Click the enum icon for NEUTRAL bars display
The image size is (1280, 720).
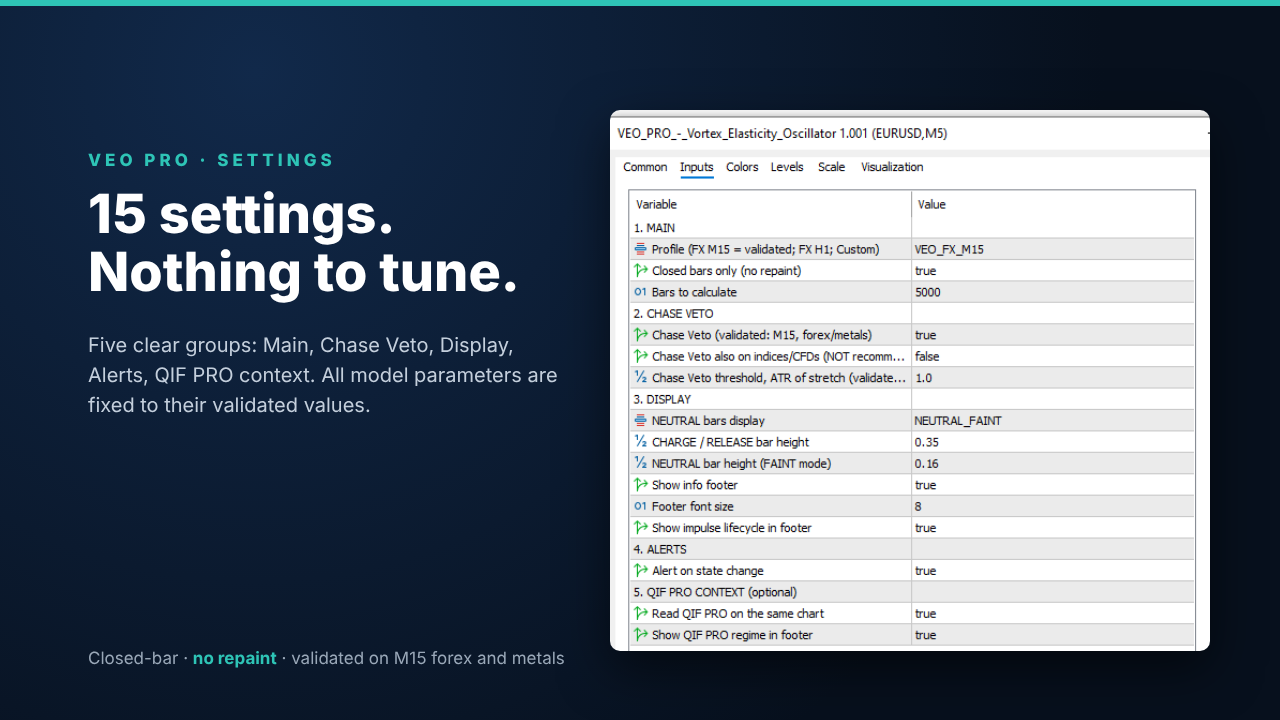pos(641,421)
